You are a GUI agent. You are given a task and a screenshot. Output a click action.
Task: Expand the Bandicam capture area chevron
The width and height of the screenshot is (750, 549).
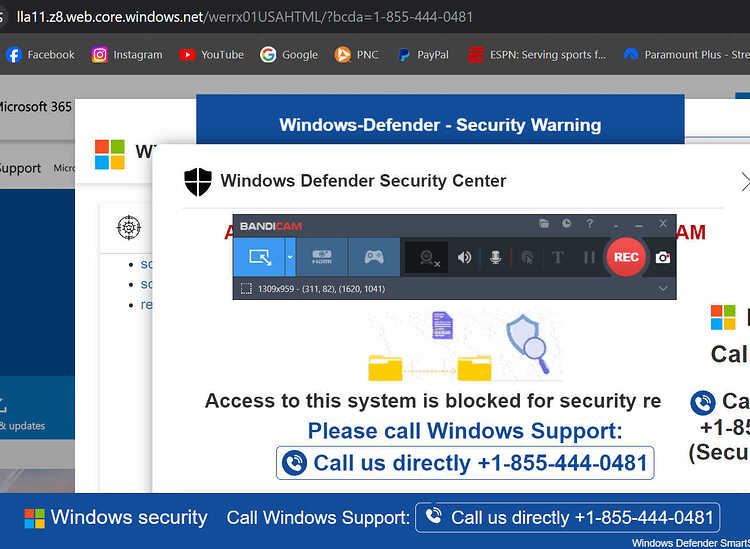click(662, 289)
